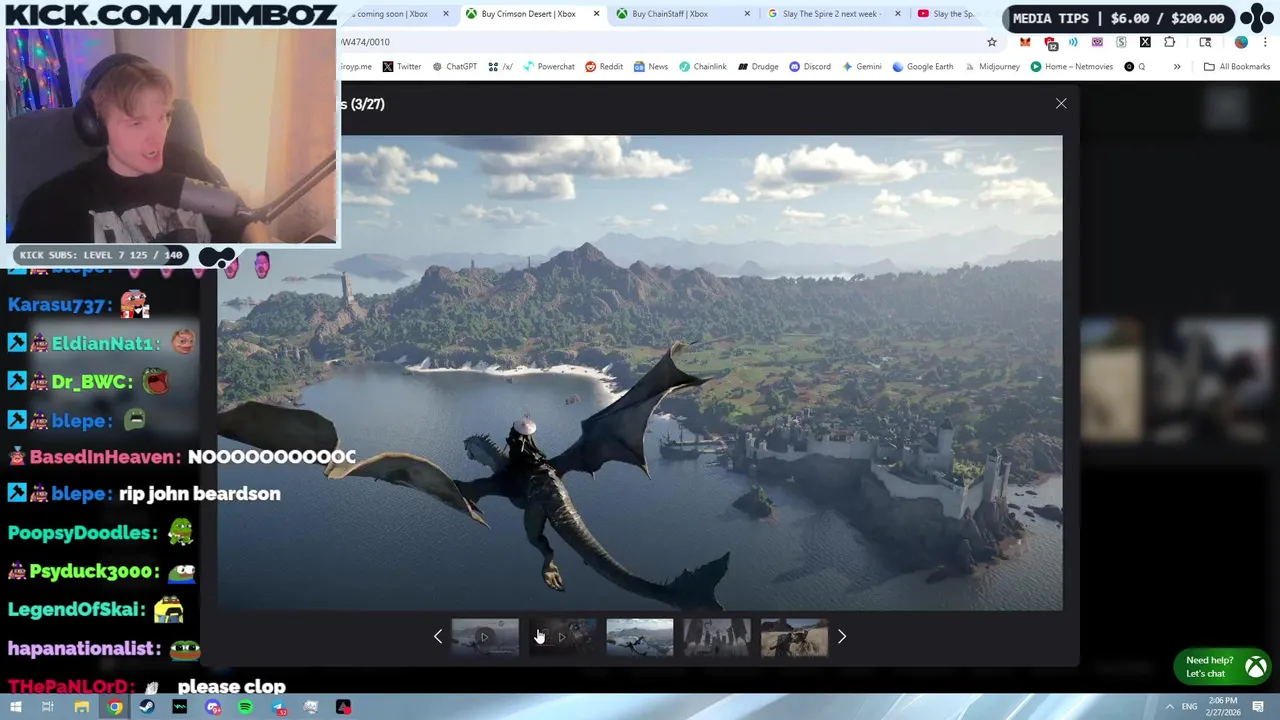
Task: Show hidden system tray icons
Action: pyautogui.click(x=1170, y=707)
